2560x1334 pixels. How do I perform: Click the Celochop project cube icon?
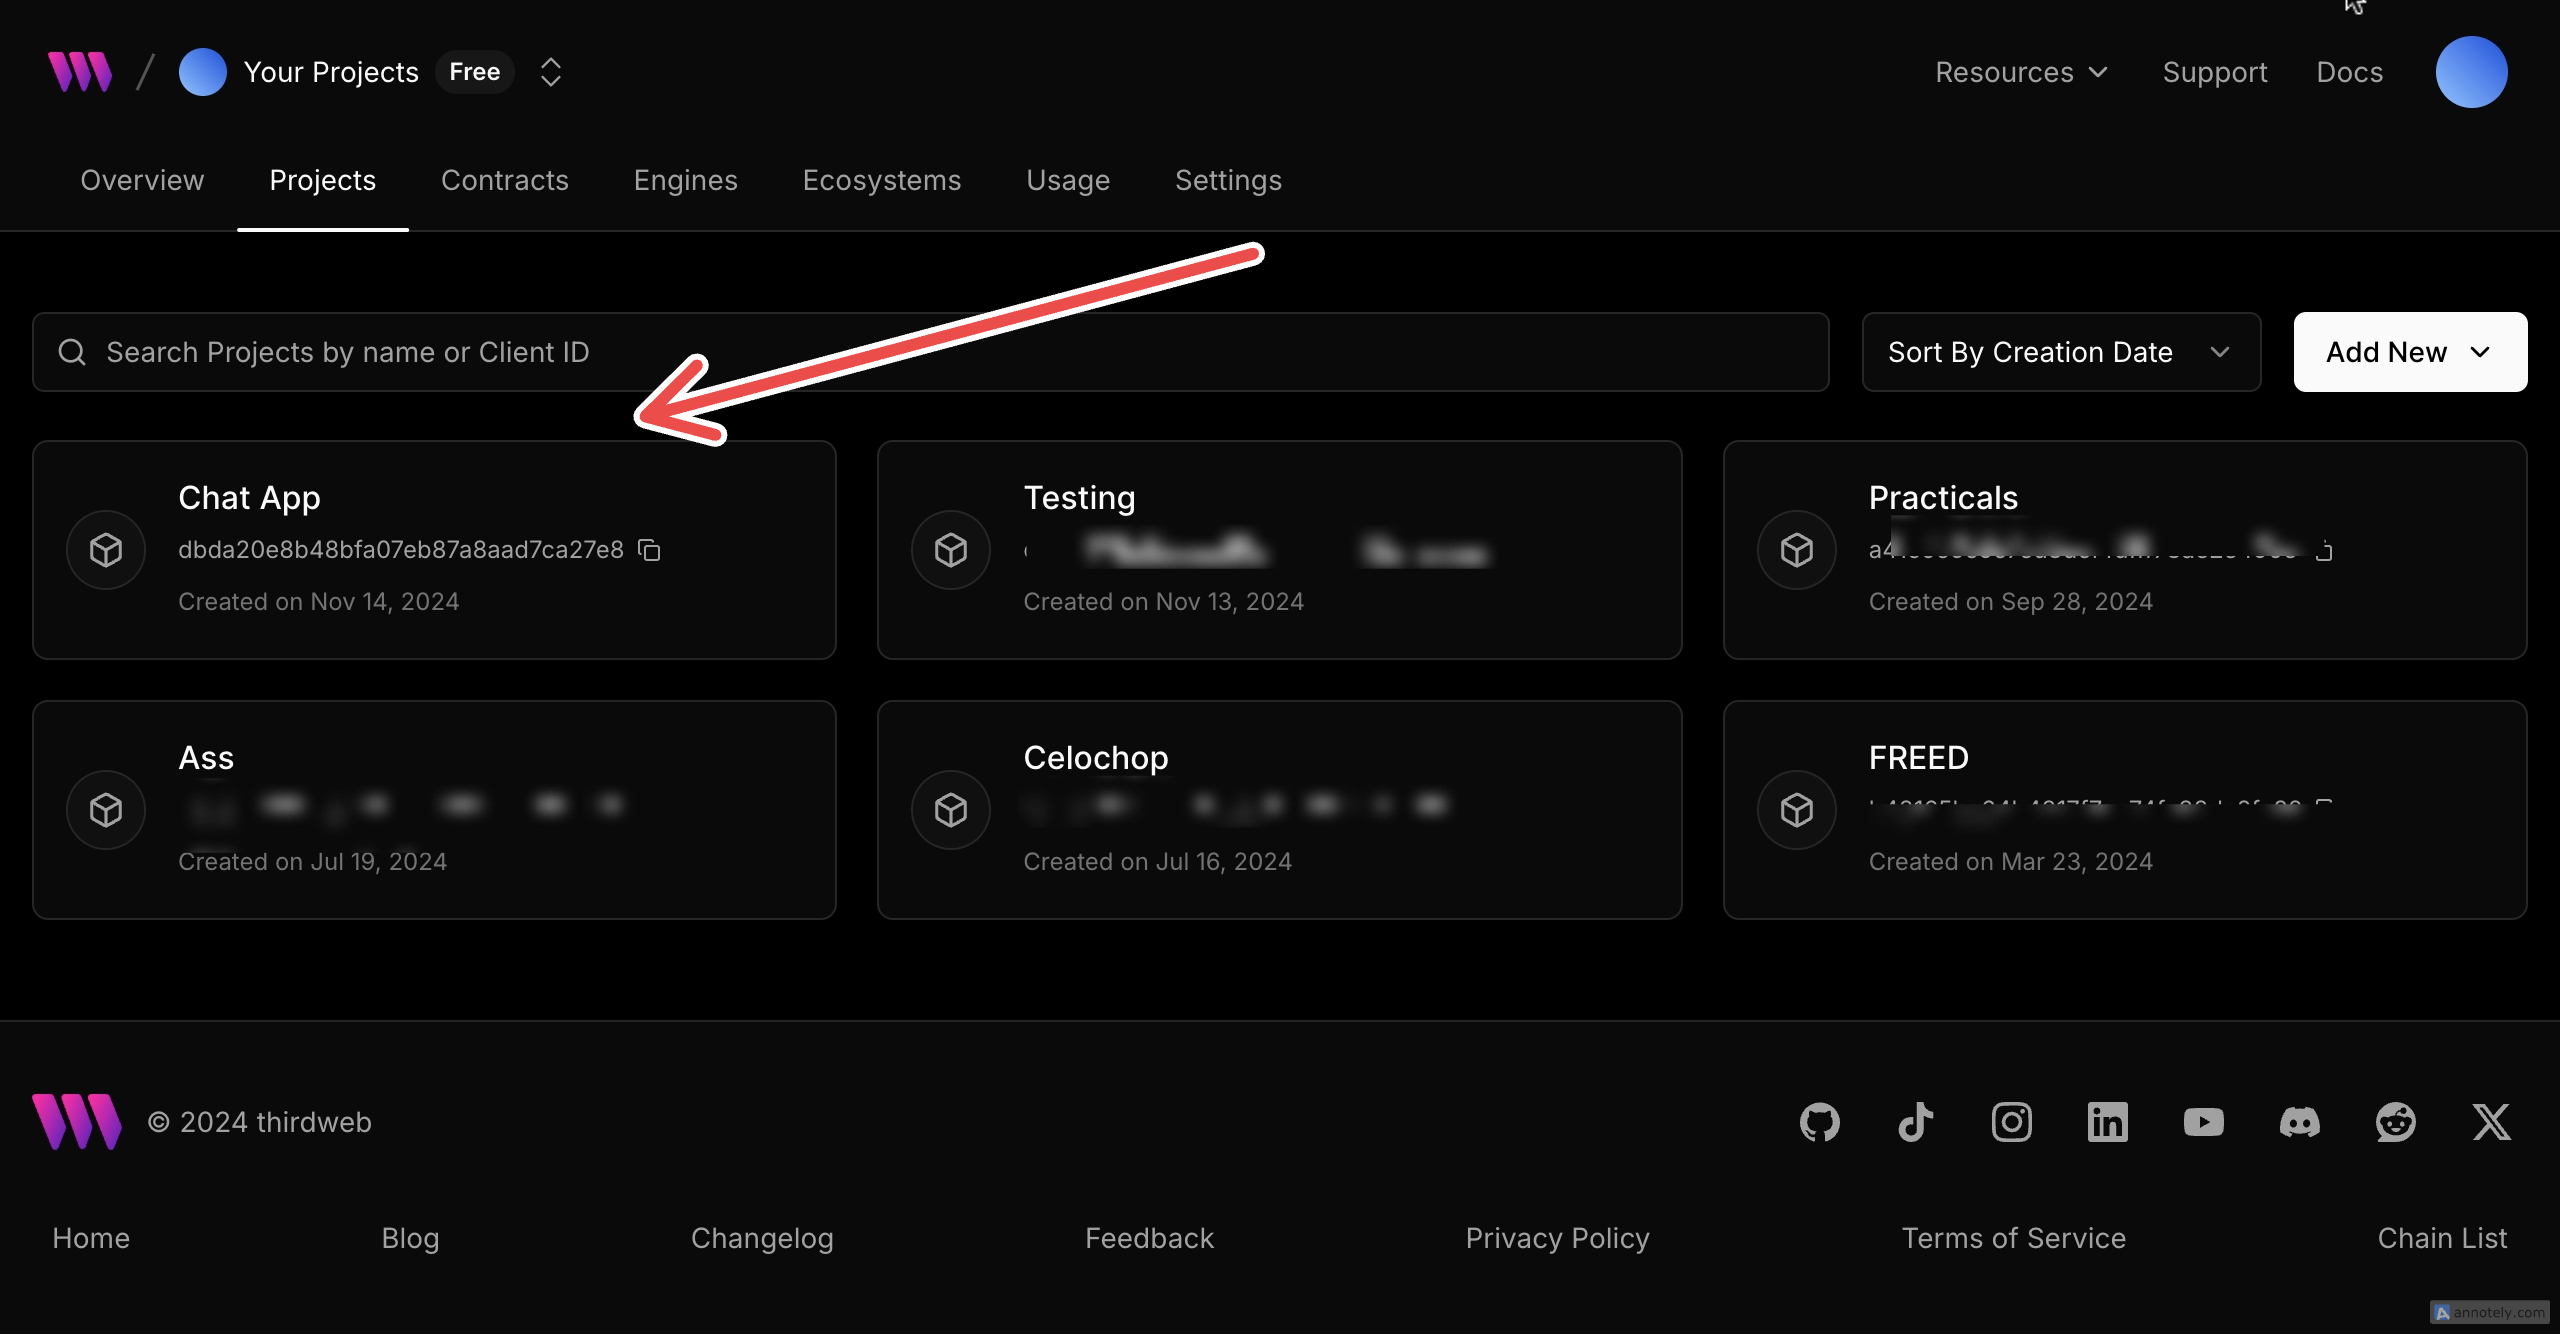(951, 810)
